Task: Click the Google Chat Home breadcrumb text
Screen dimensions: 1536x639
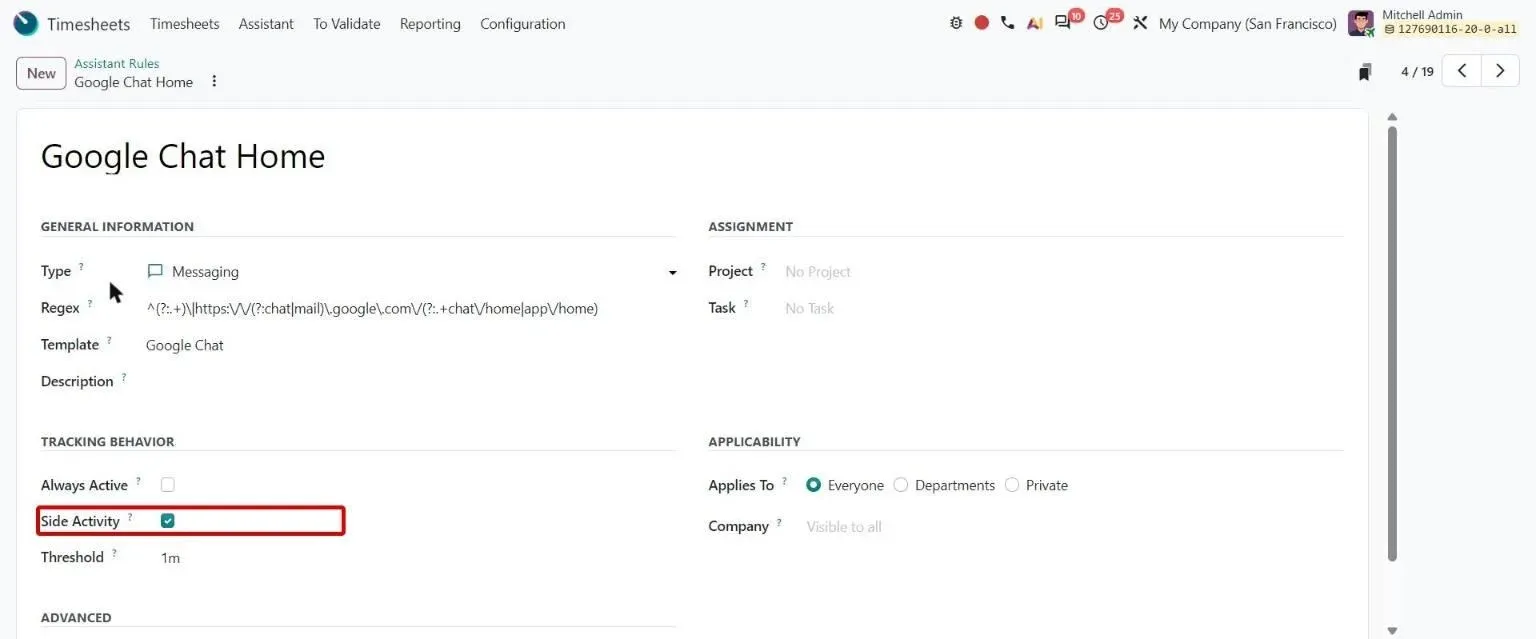Action: (133, 82)
